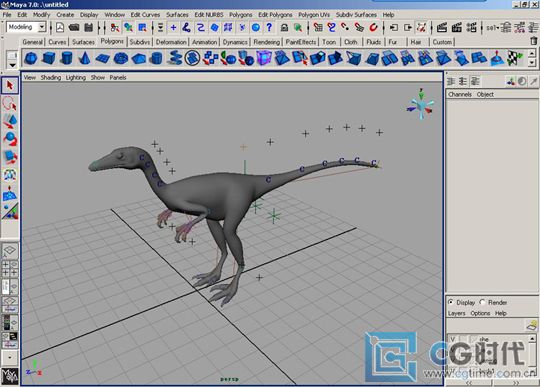Click the New Scene icon

coord(60,27)
